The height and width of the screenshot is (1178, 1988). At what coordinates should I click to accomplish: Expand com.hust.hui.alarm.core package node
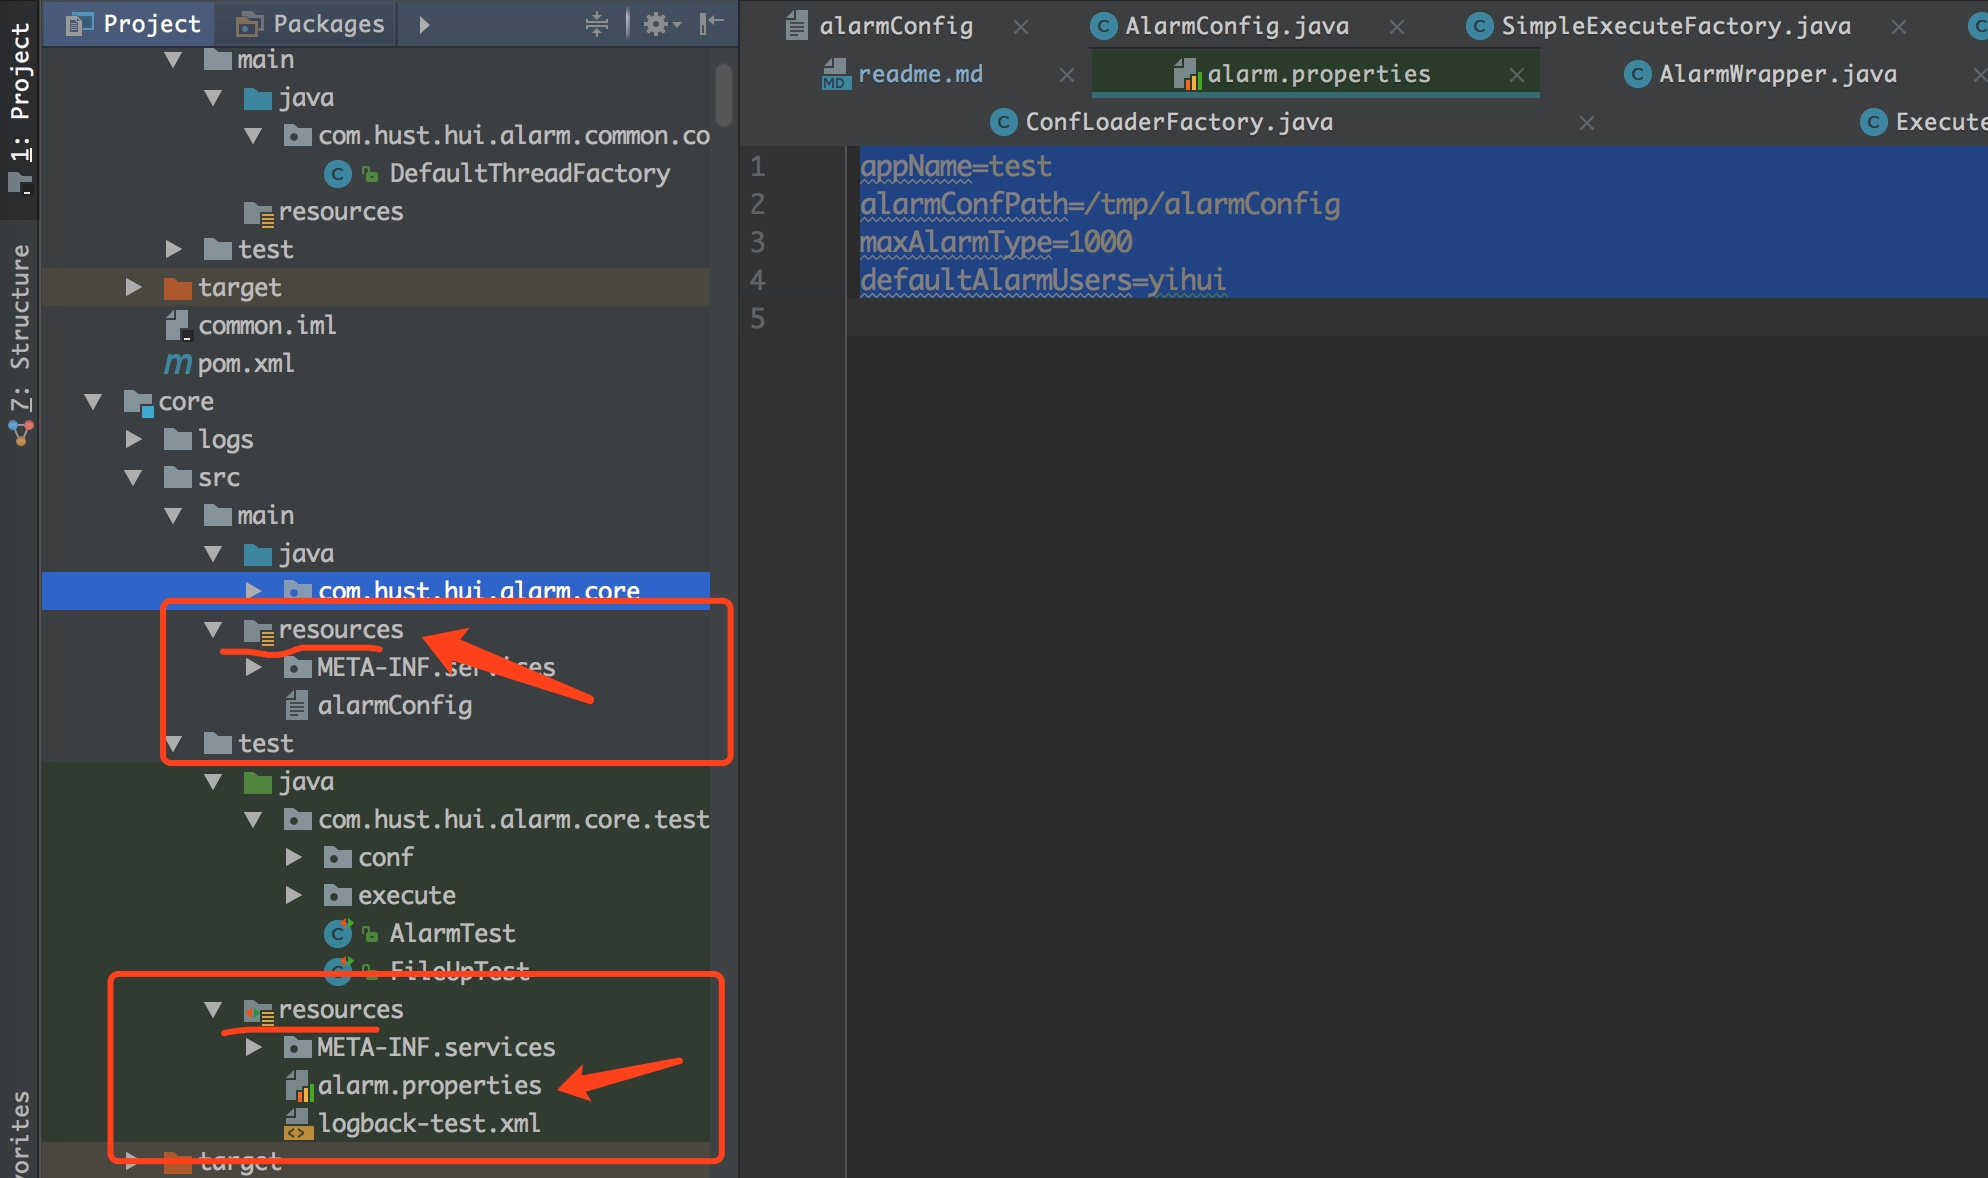[253, 590]
